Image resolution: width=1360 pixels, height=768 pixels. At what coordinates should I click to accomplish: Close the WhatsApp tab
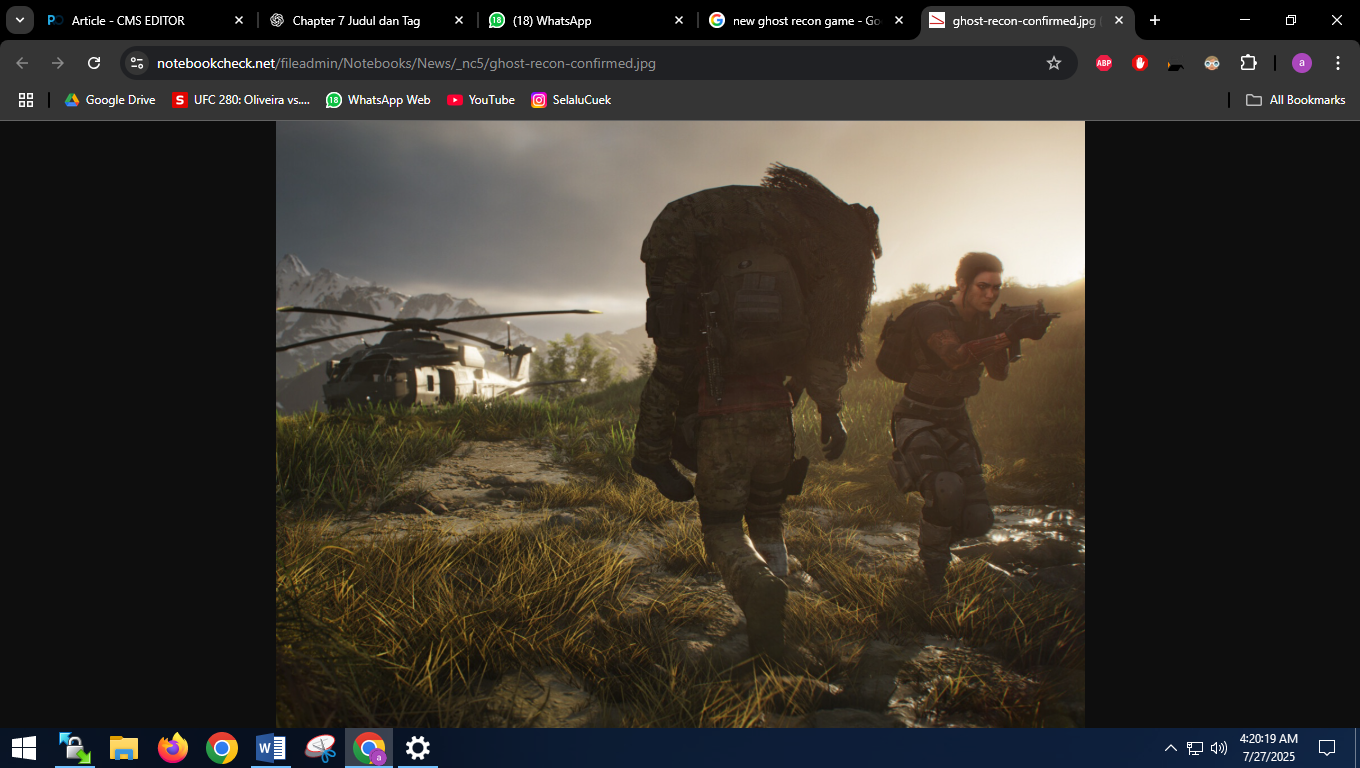click(x=679, y=20)
